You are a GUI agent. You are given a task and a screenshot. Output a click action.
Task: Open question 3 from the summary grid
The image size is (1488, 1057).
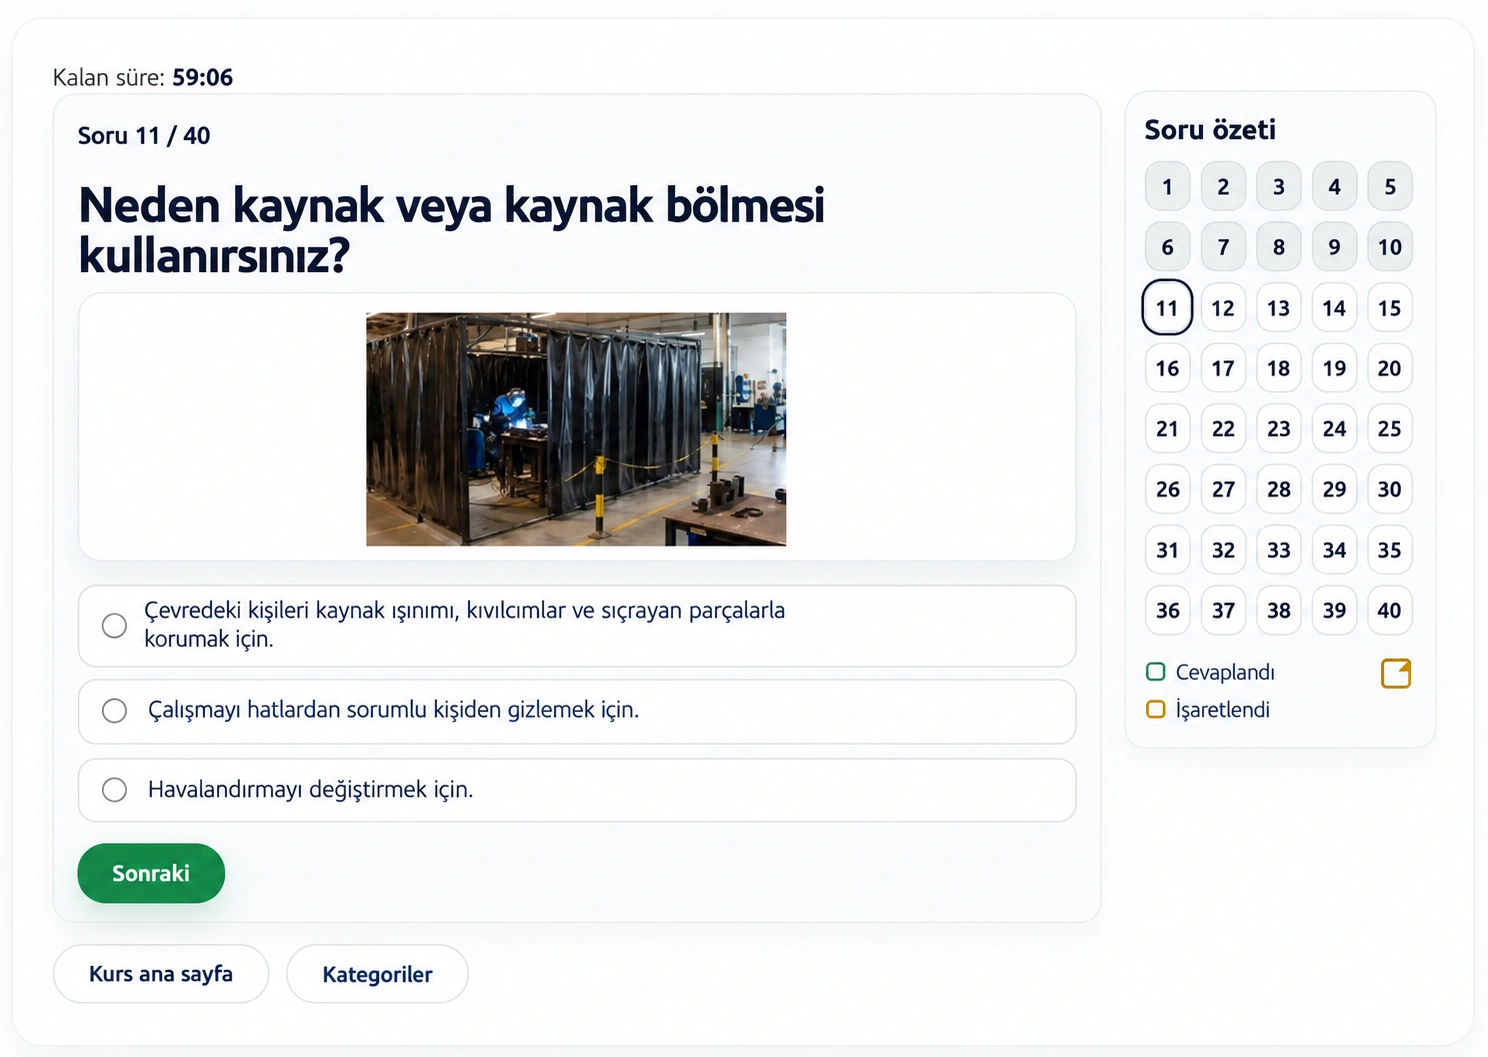pyautogui.click(x=1279, y=186)
